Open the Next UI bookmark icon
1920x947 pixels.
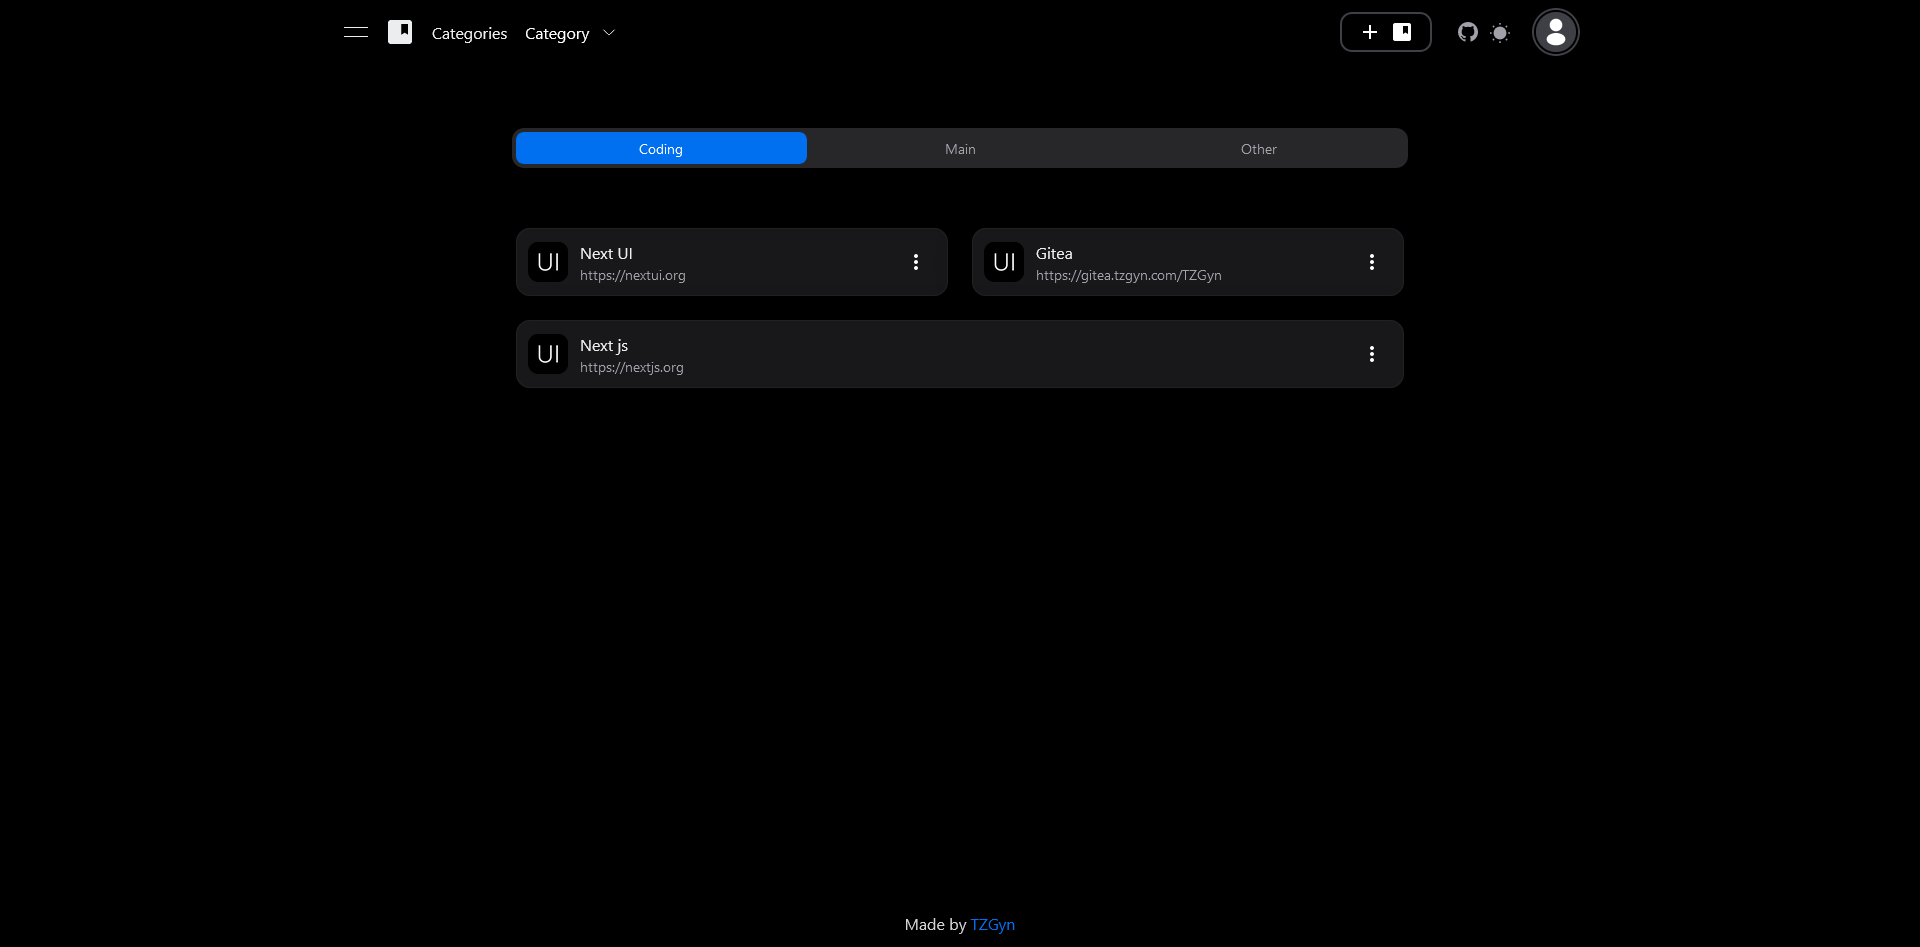pos(547,261)
